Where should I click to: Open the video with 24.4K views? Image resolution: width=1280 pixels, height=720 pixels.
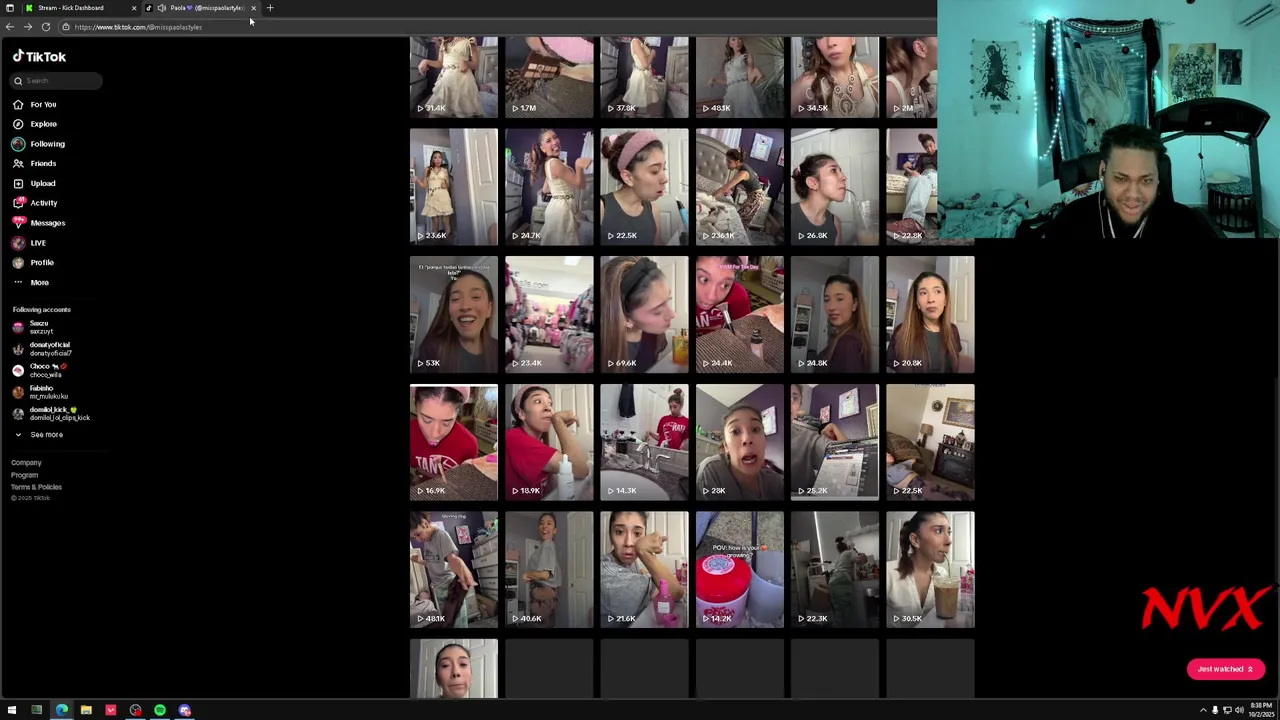coord(740,315)
